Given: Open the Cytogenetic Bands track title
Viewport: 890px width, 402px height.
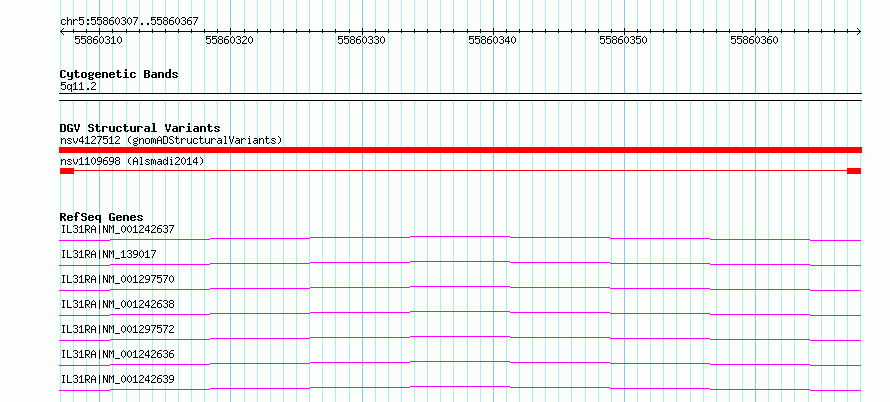Looking at the screenshot, I should point(119,74).
